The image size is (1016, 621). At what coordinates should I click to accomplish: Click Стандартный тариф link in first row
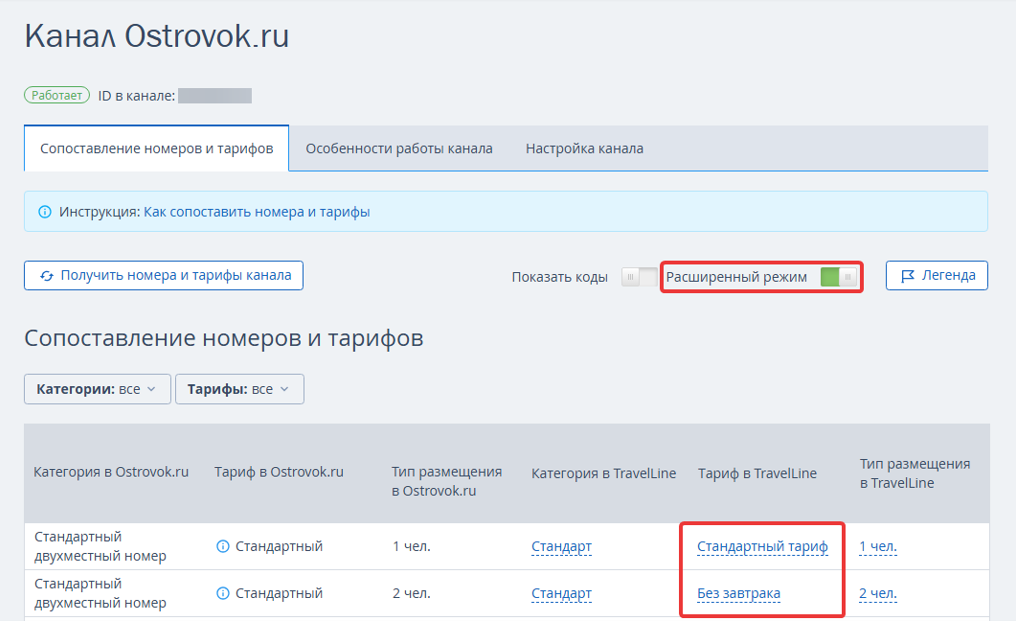coord(762,547)
